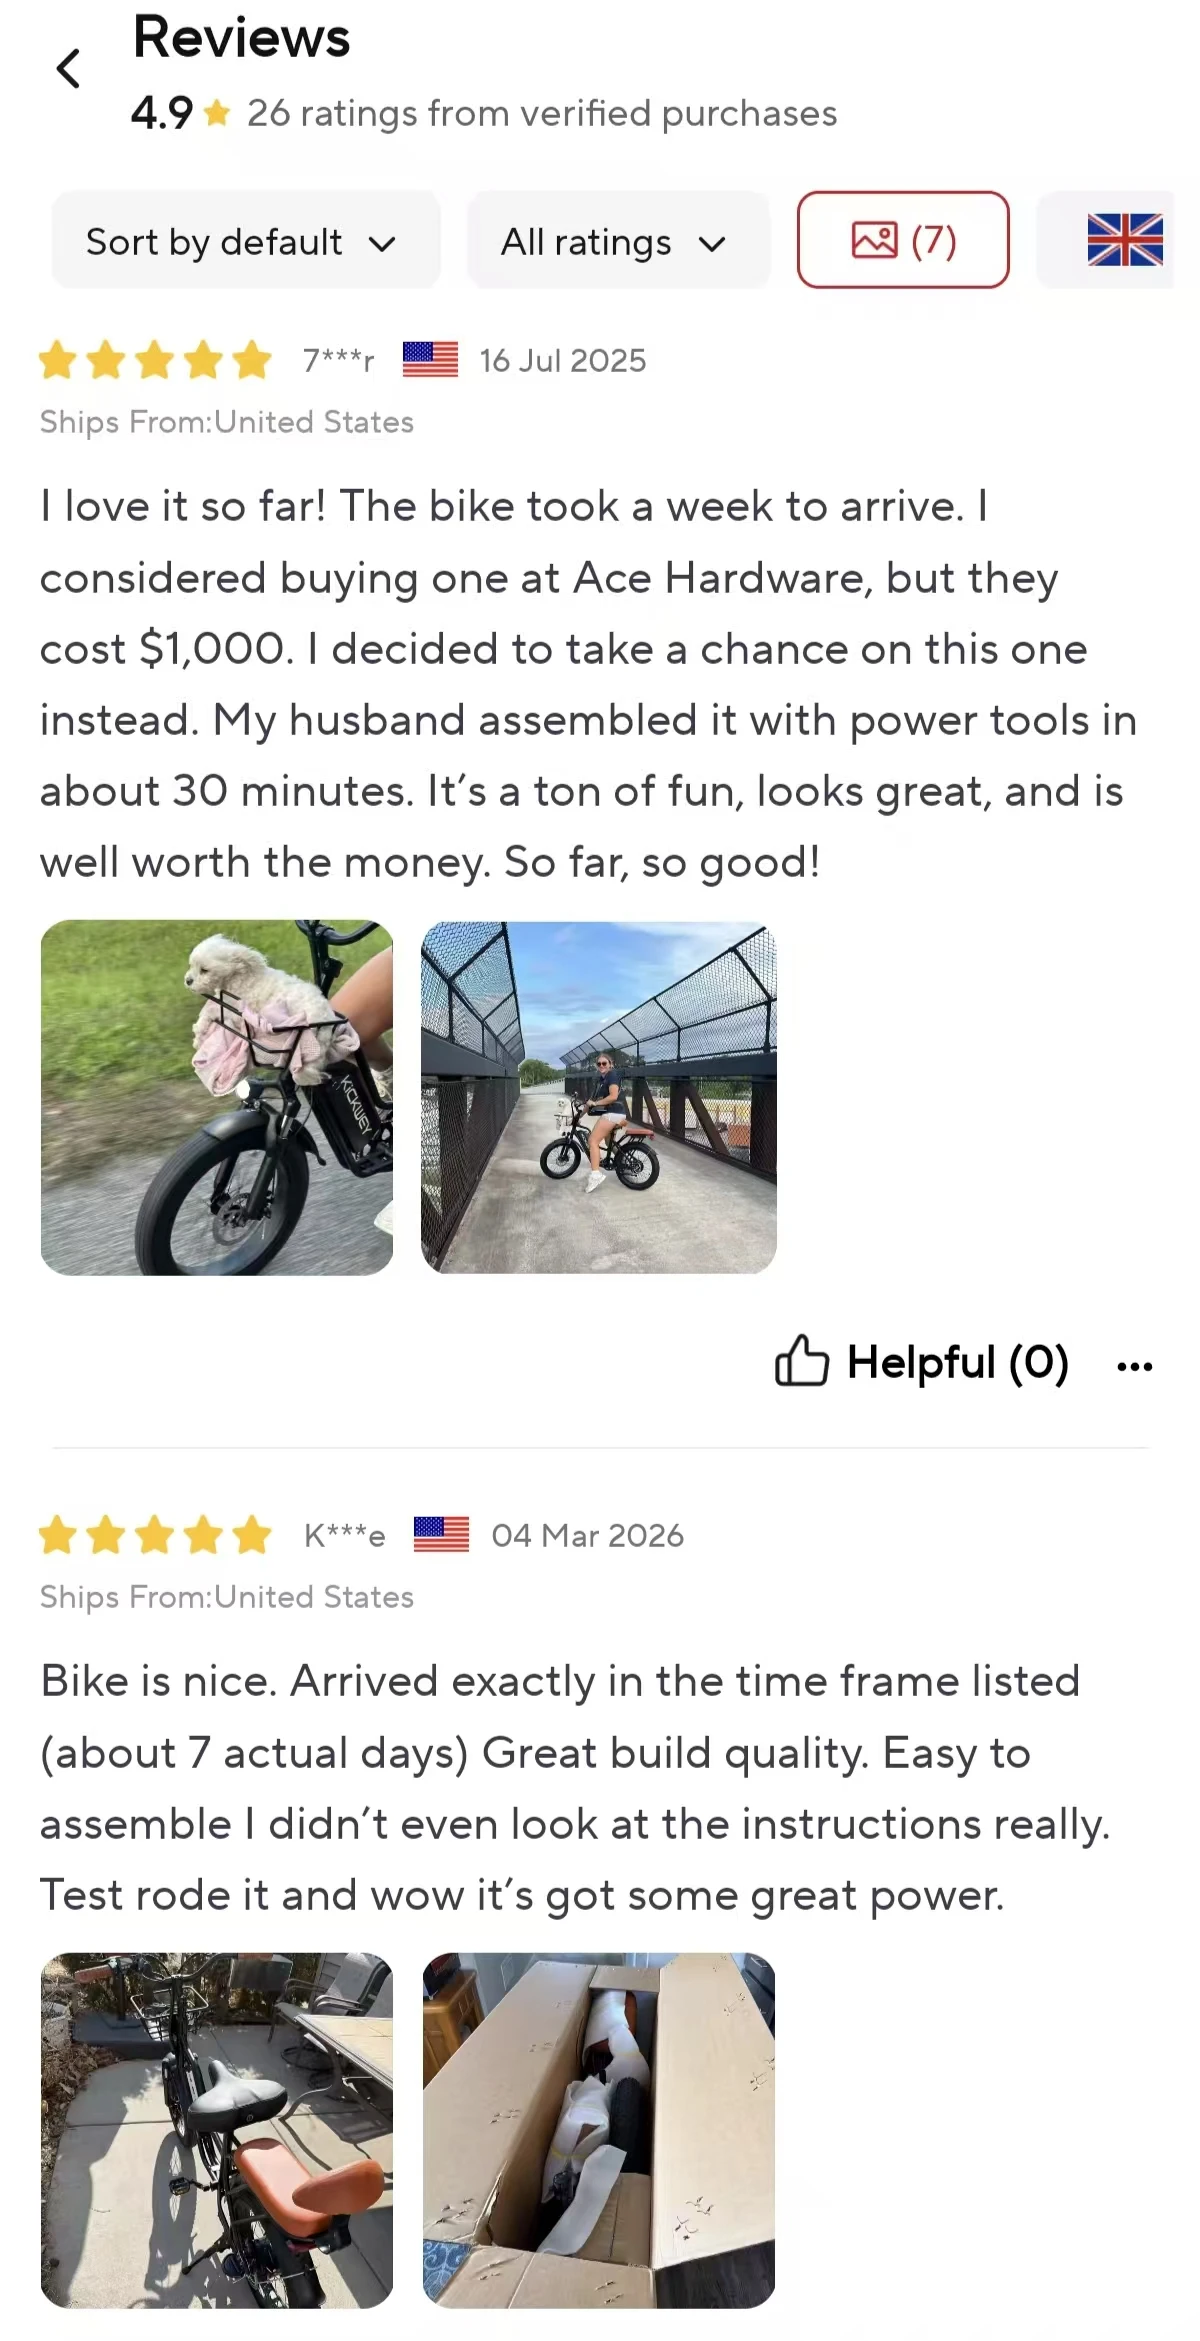
Task: Click the five-star rating of 7***r's review
Action: pyautogui.click(x=155, y=360)
